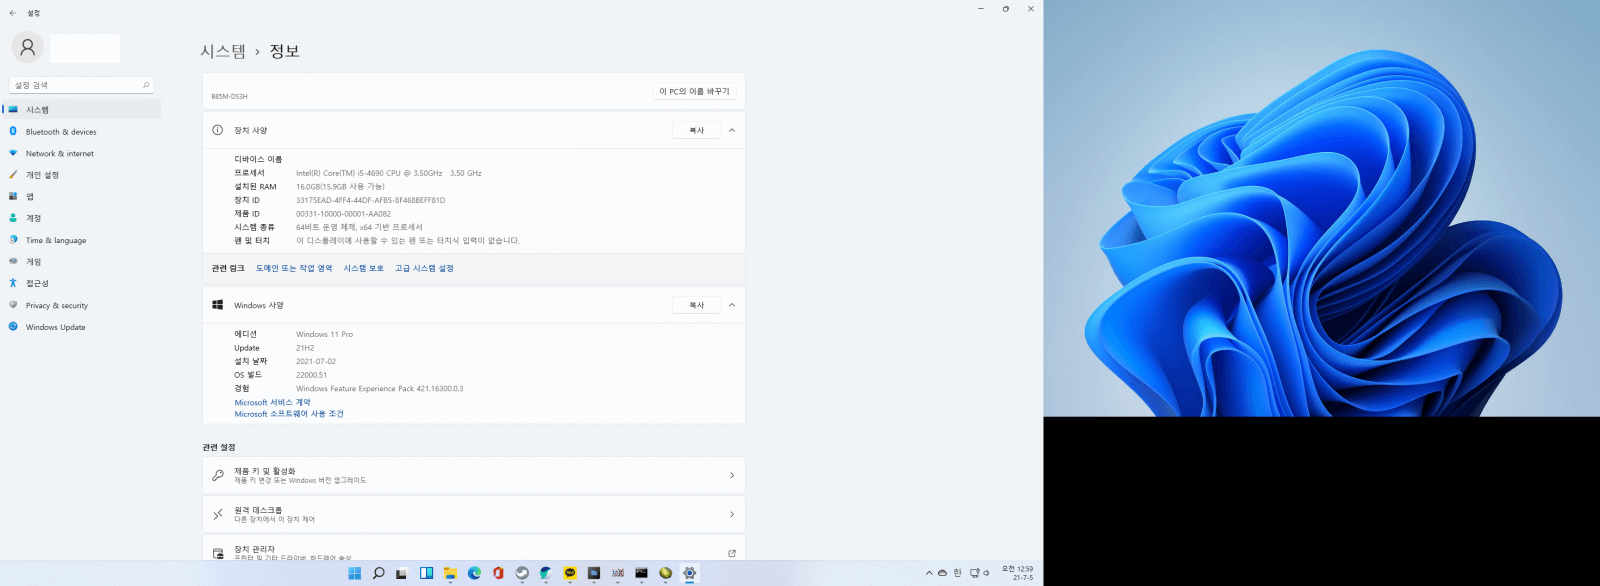The height and width of the screenshot is (586, 1600).
Task: Select the 펜 및 터치 description text
Action: click(x=408, y=241)
